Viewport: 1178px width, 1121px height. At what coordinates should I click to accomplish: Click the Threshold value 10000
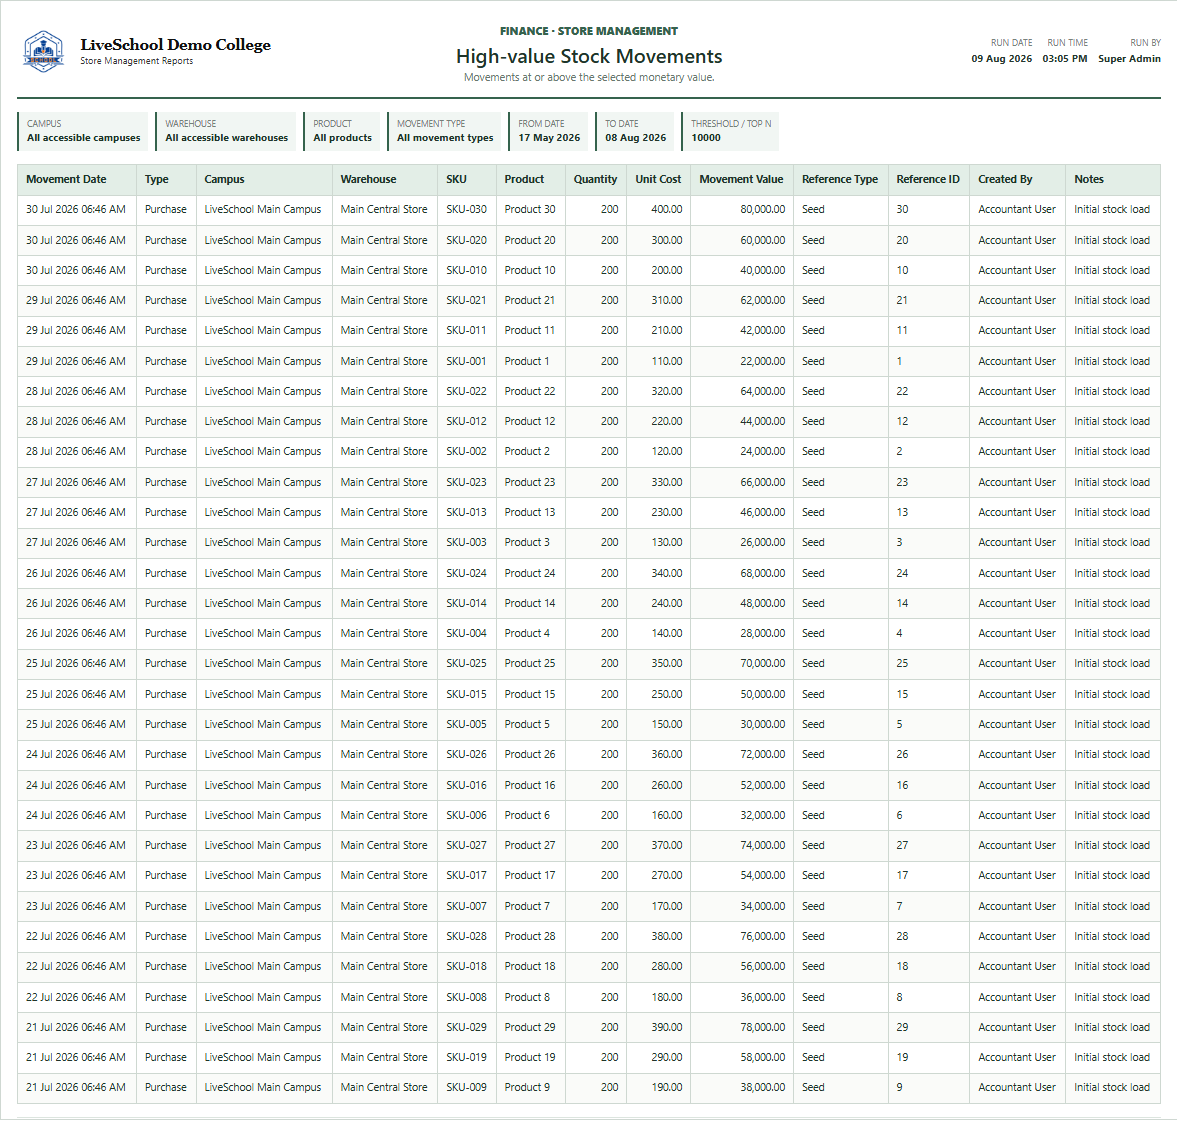pyautogui.click(x=705, y=137)
